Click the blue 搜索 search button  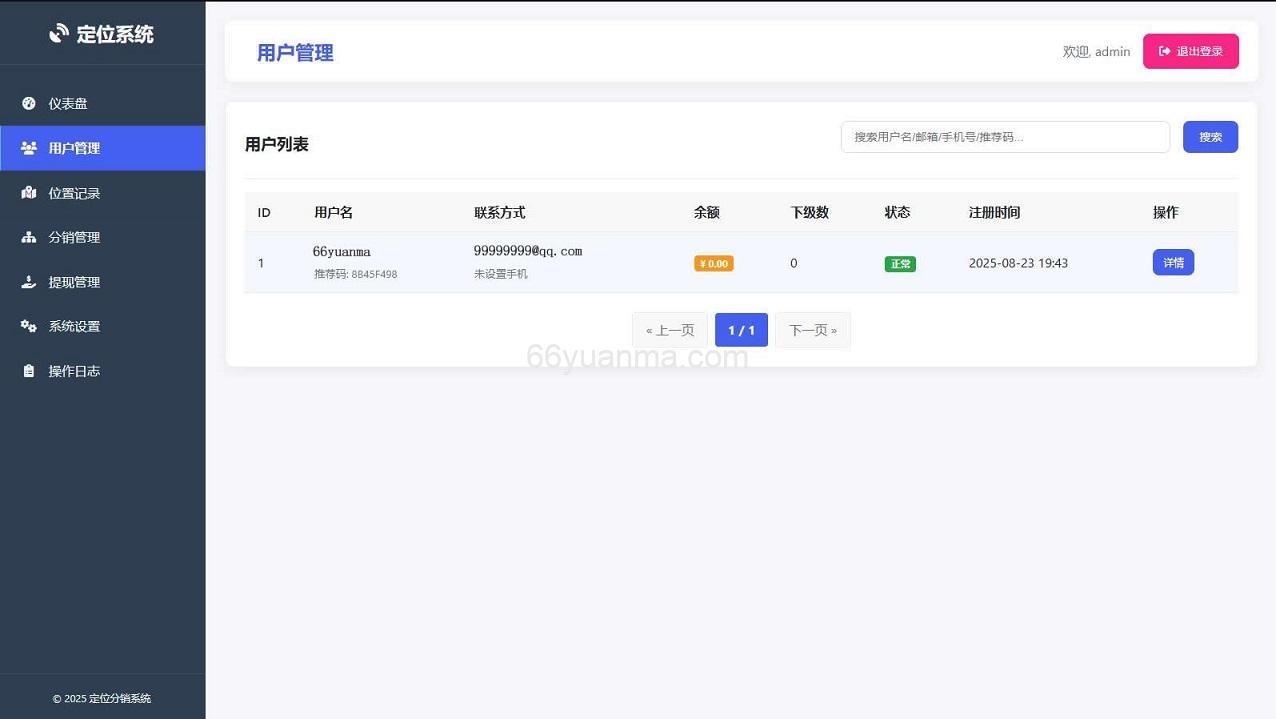pyautogui.click(x=1210, y=137)
